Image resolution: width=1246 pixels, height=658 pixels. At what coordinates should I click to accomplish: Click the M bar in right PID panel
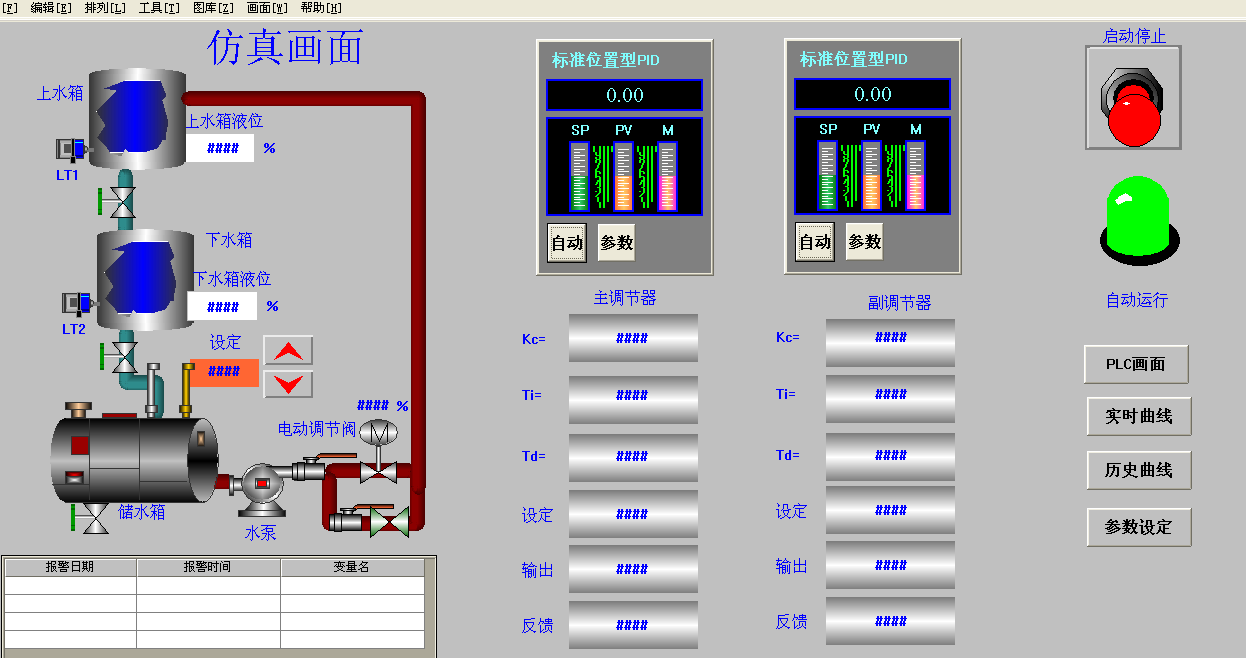915,175
